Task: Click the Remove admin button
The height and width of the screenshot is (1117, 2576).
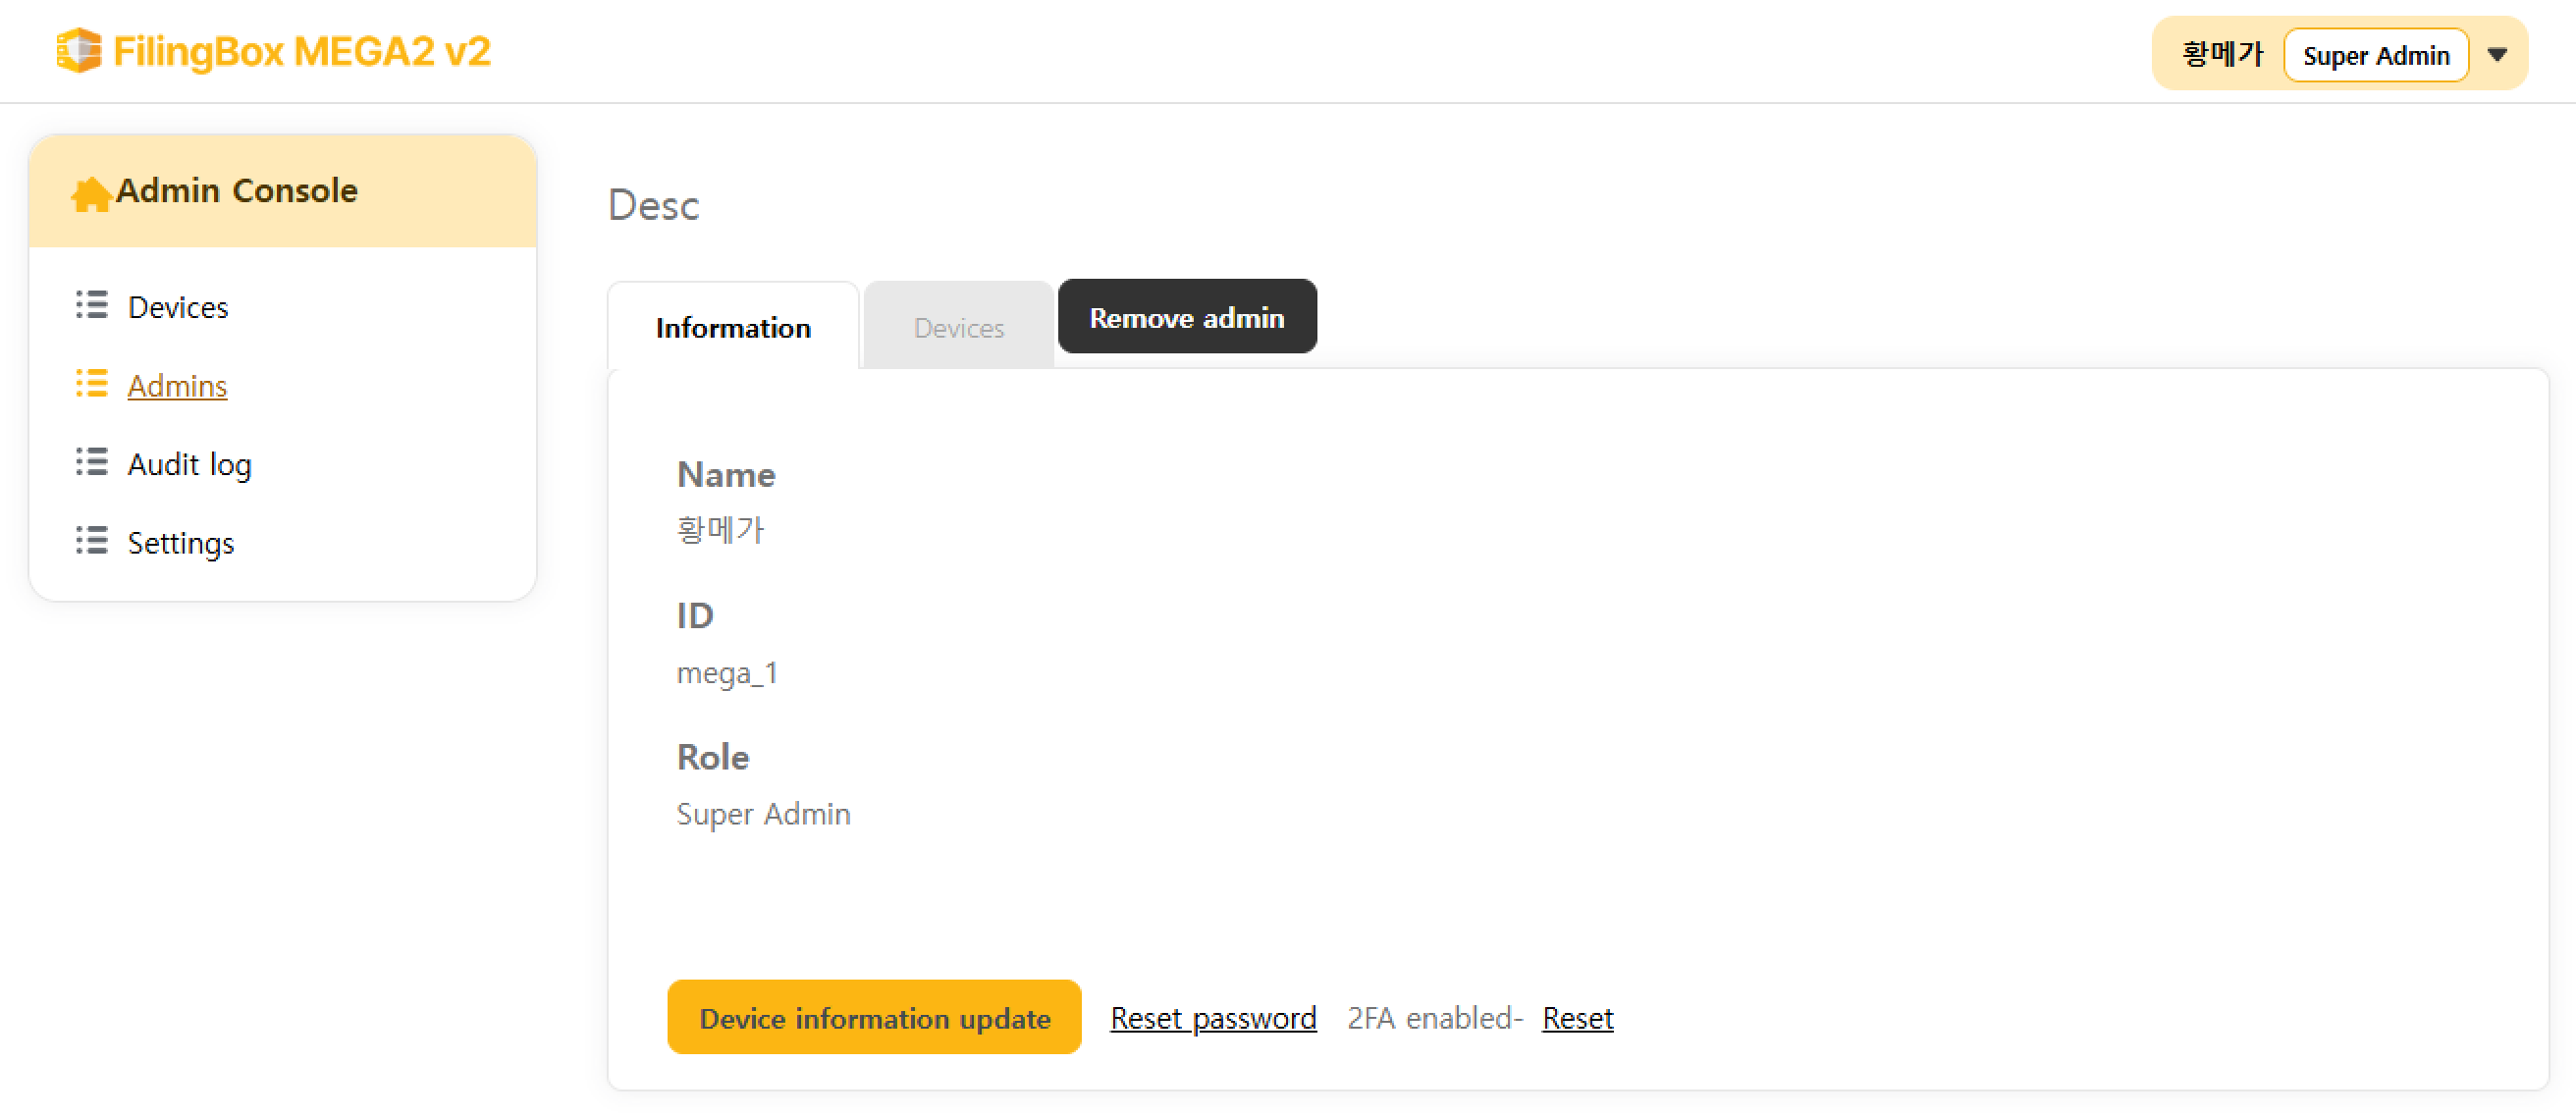Action: click(1187, 317)
